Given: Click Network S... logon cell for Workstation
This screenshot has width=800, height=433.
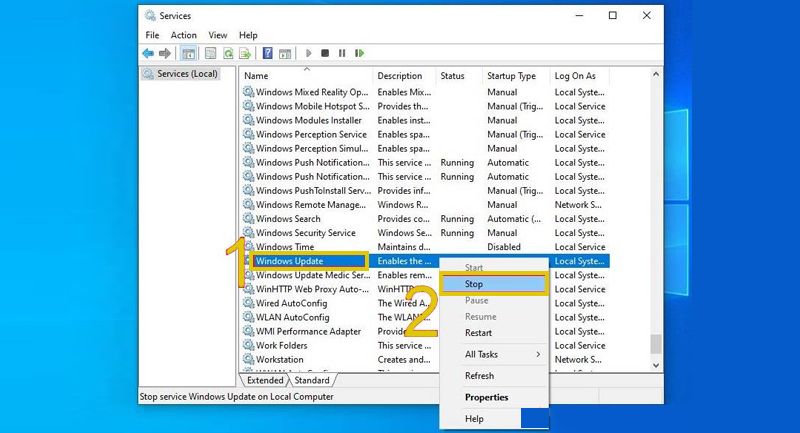Looking at the screenshot, I should 578,359.
